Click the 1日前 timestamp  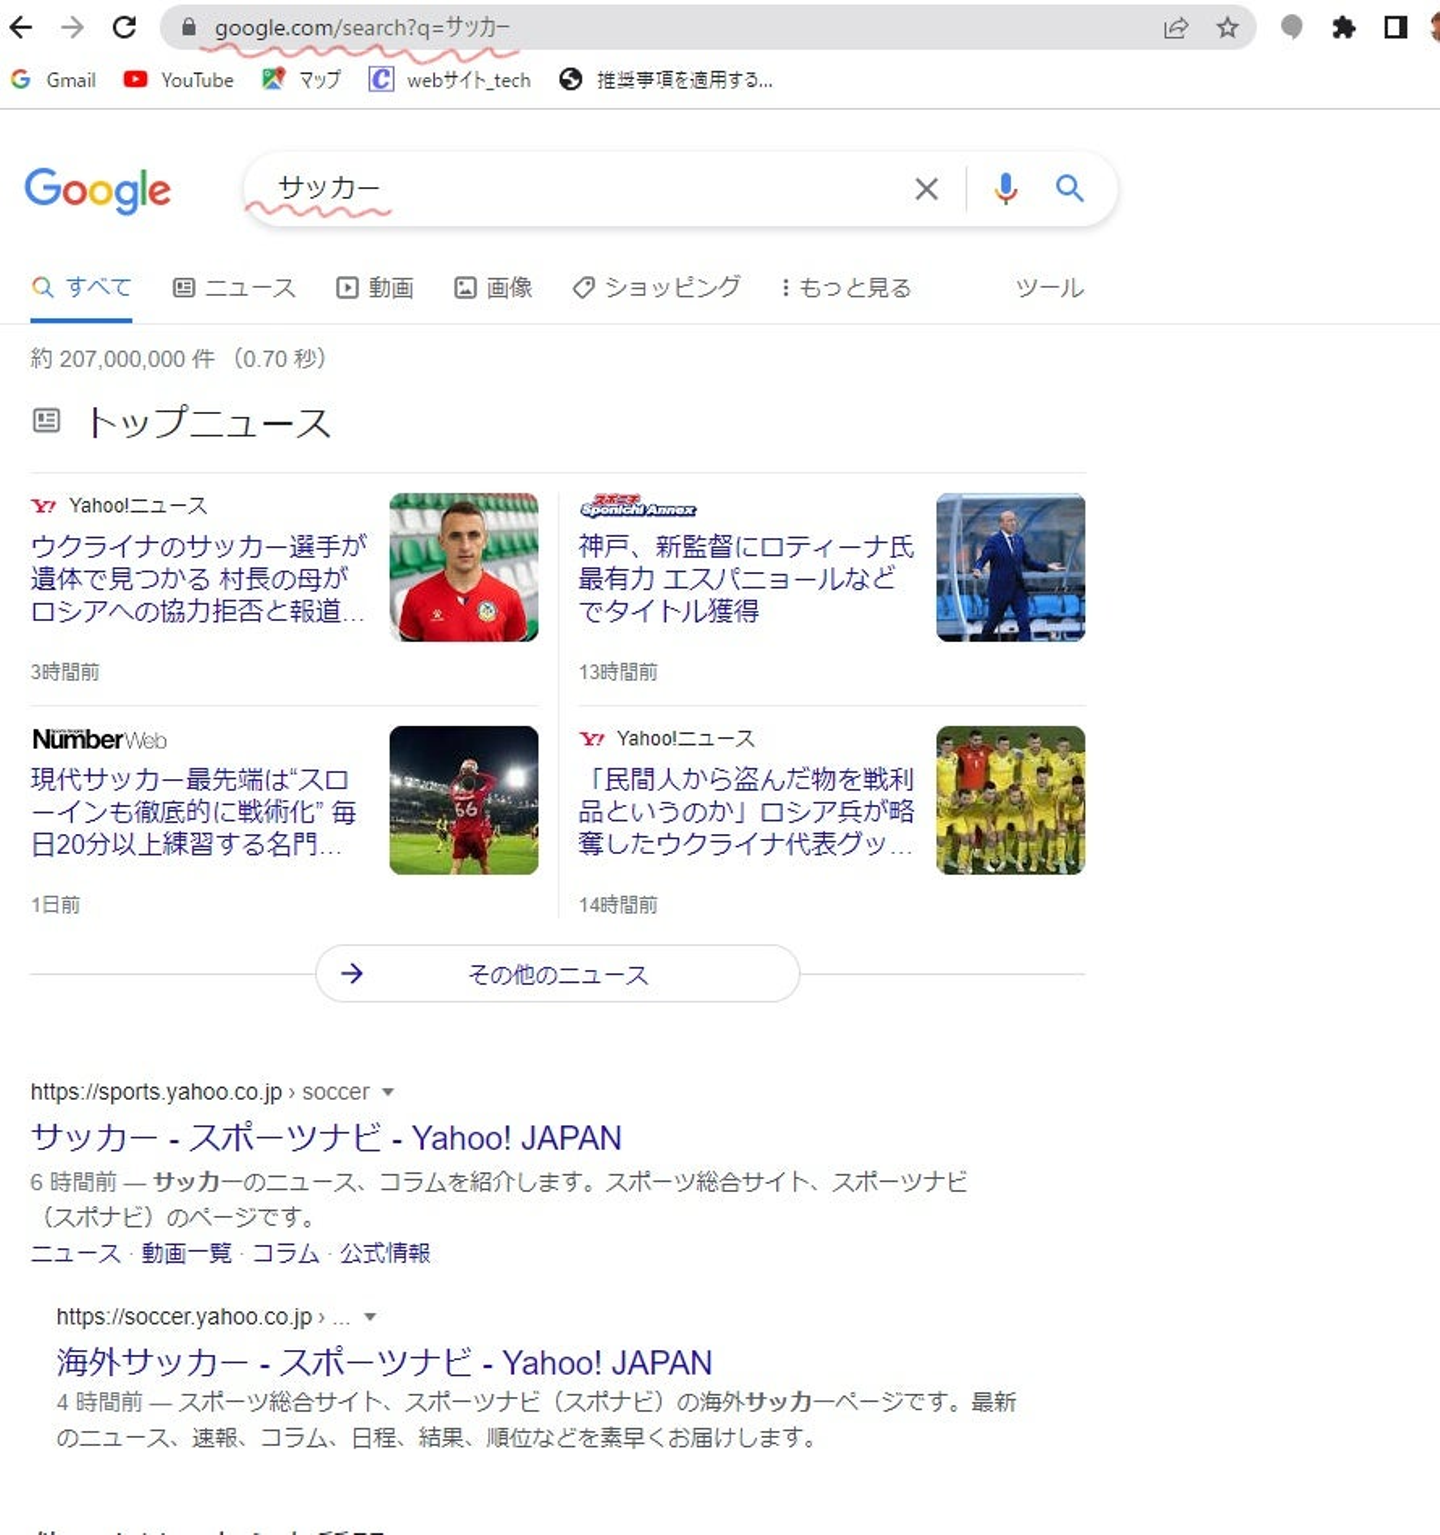click(x=55, y=905)
